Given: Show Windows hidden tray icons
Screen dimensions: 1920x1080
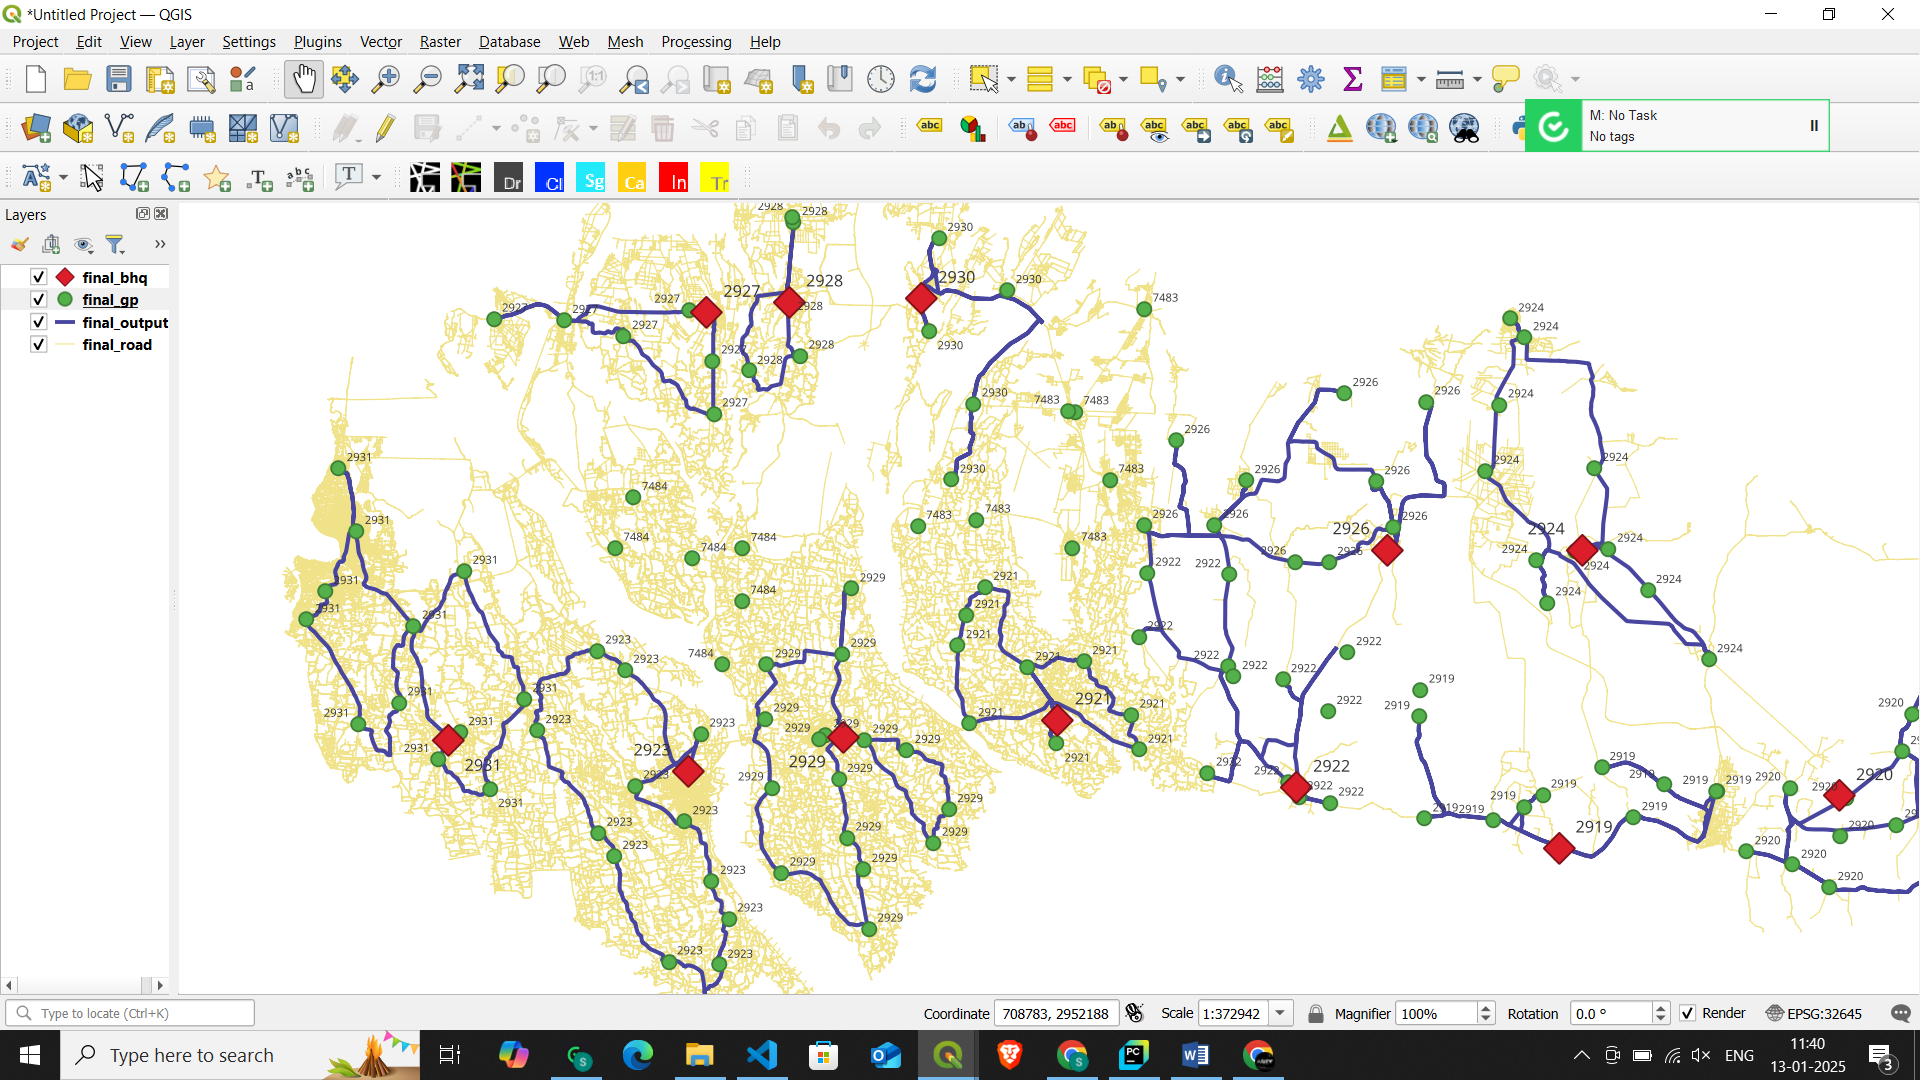Looking at the screenshot, I should [x=1581, y=1055].
